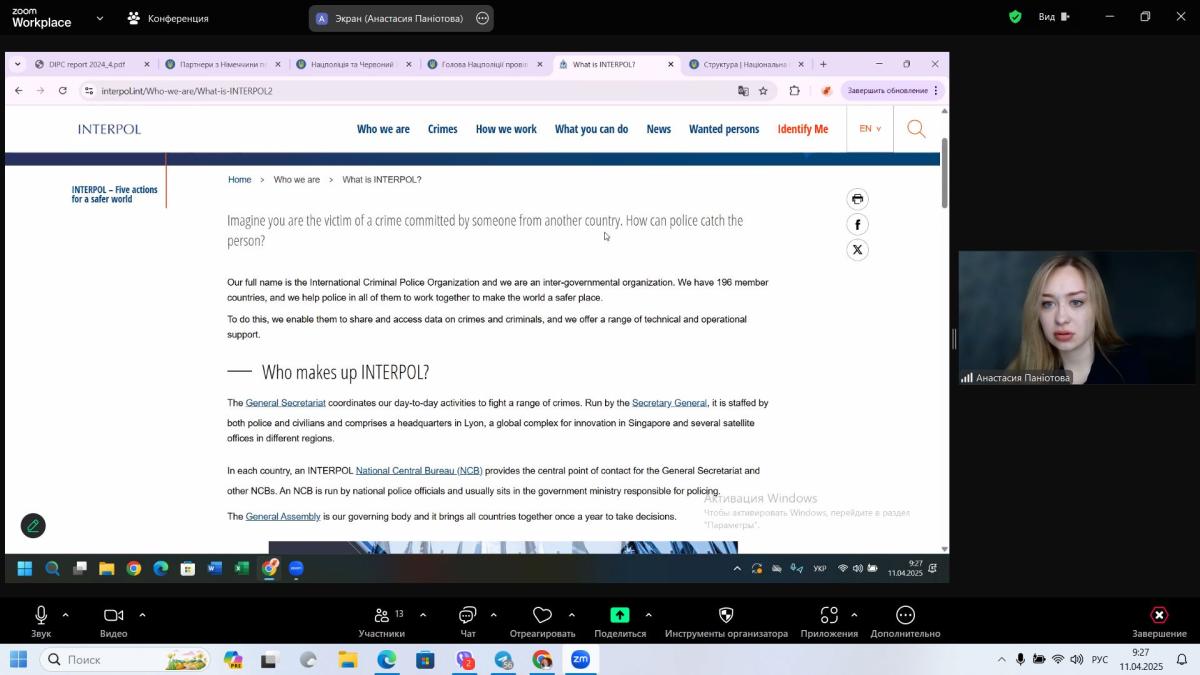Open the Конференция meeting tab
The height and width of the screenshot is (675, 1200).
[168, 18]
